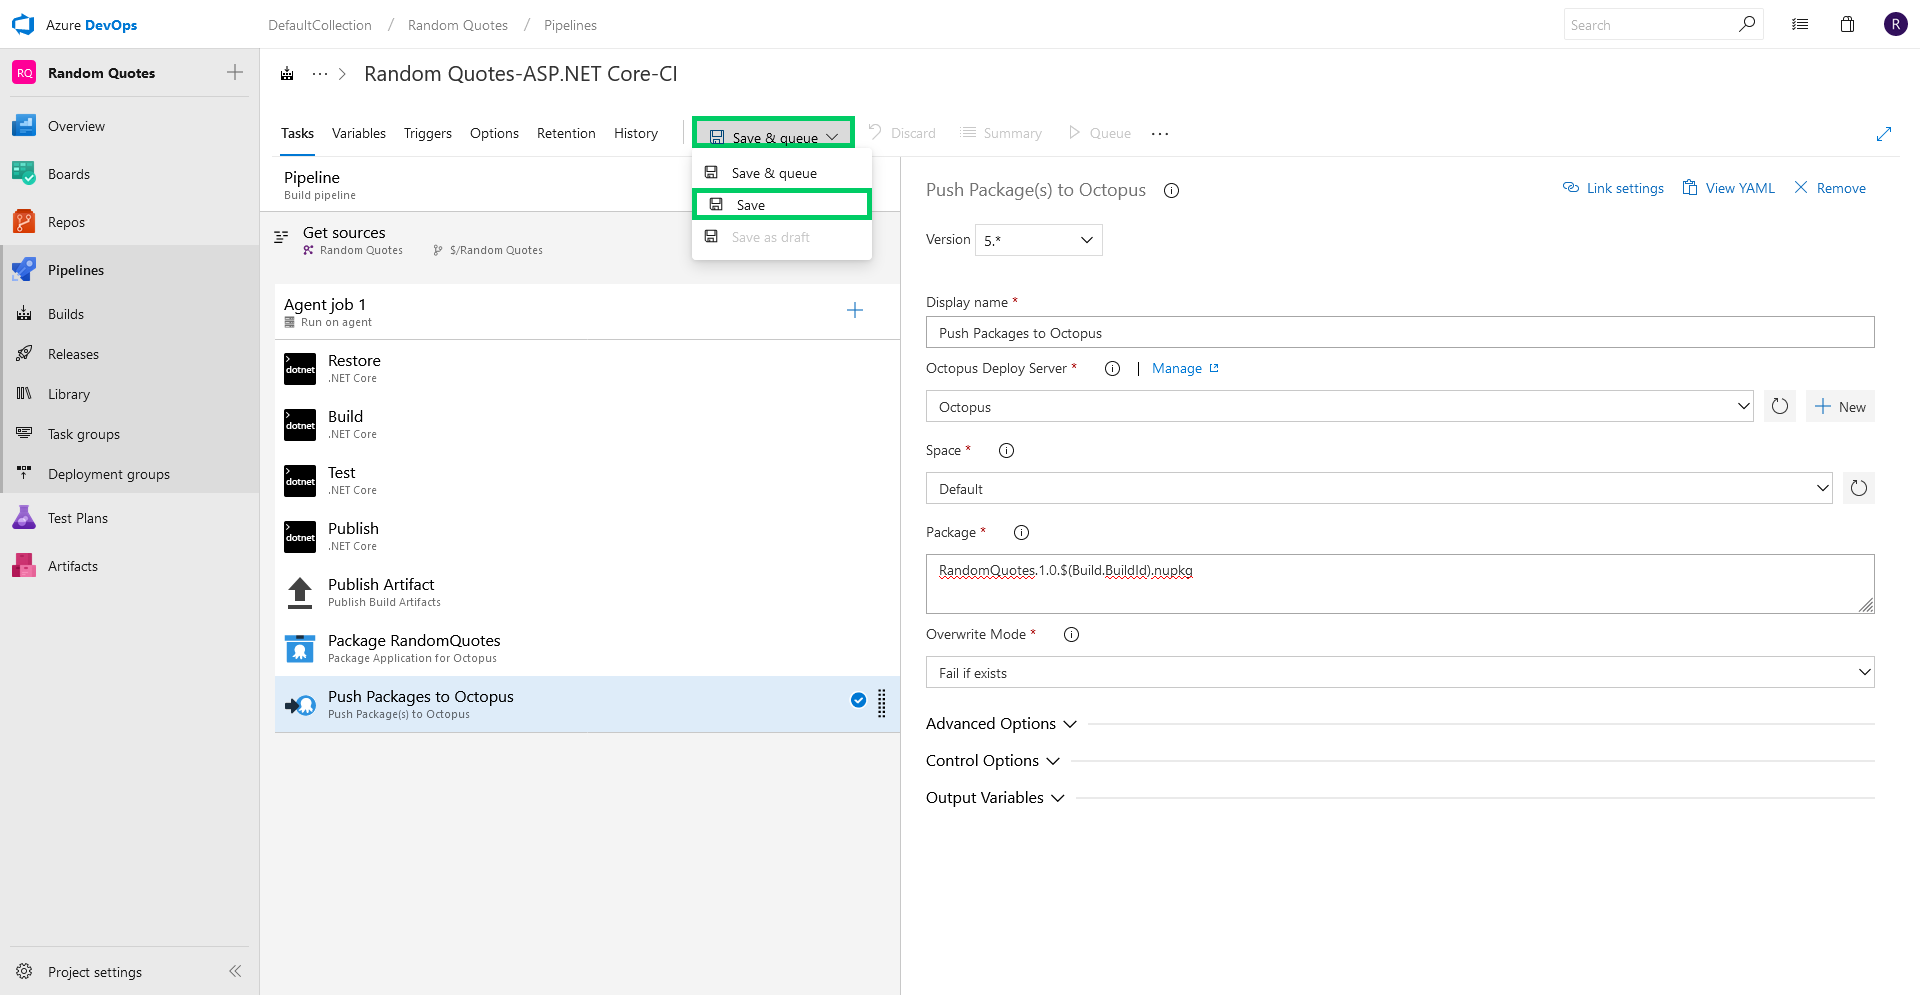This screenshot has width=1920, height=995.
Task: Click the build pipeline icon in breadcrumb
Action: (287, 73)
